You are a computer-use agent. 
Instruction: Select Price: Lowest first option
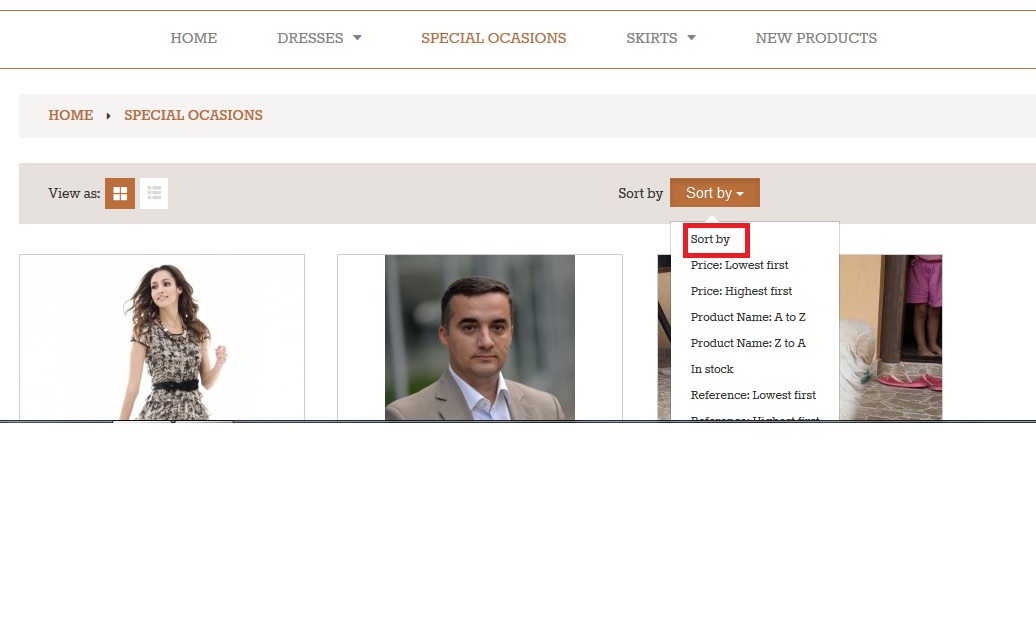(739, 266)
